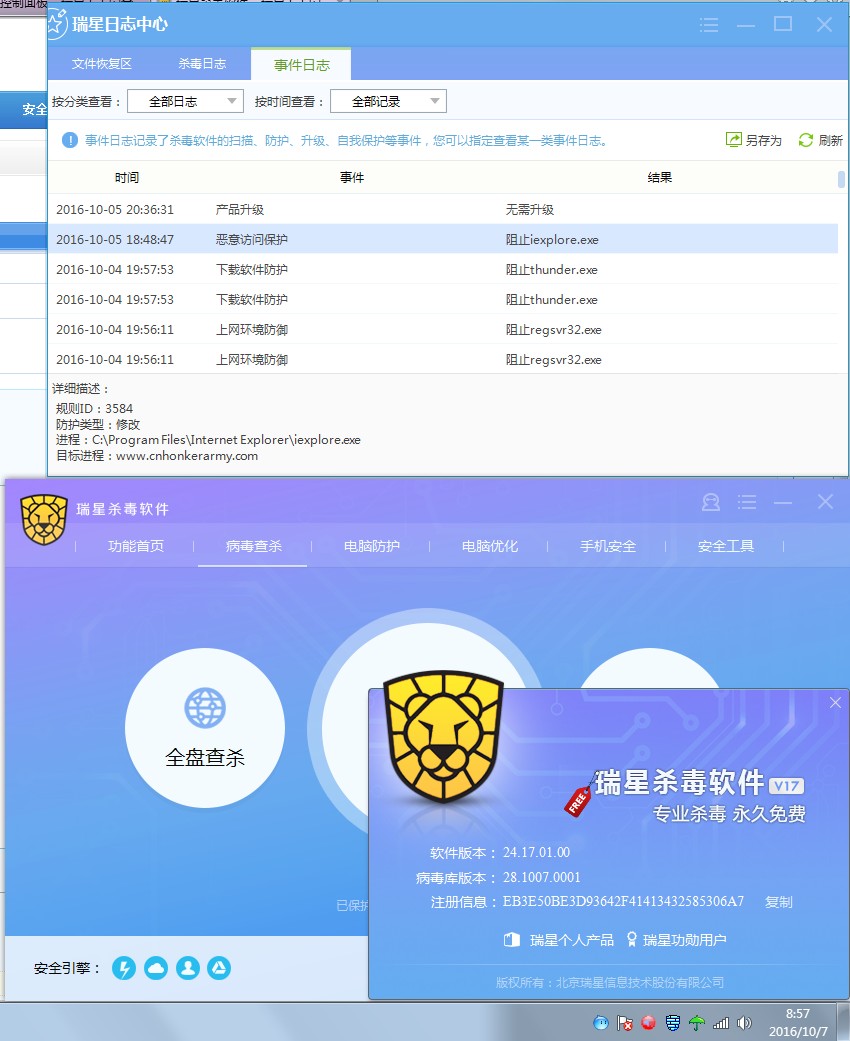
Task: Click the meritorious user medal icon
Action: click(x=632, y=939)
